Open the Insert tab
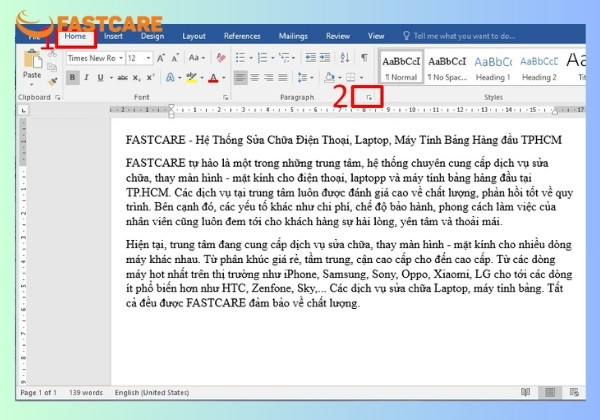 [x=113, y=36]
